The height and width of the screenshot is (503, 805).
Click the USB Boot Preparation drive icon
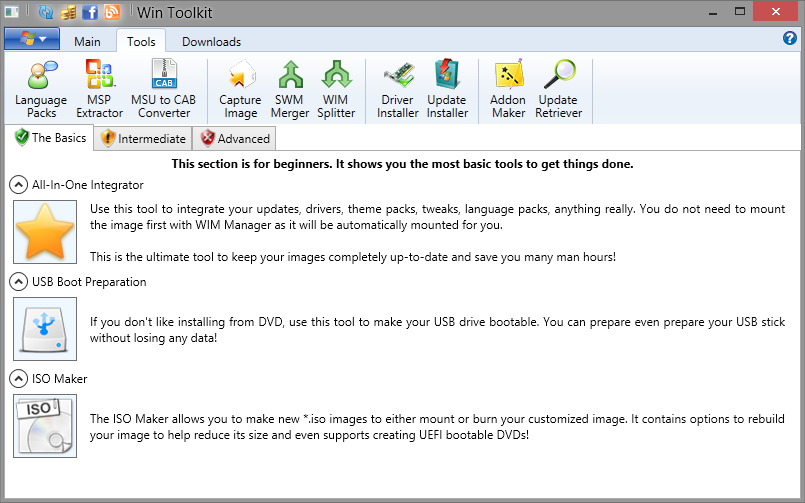(45, 329)
